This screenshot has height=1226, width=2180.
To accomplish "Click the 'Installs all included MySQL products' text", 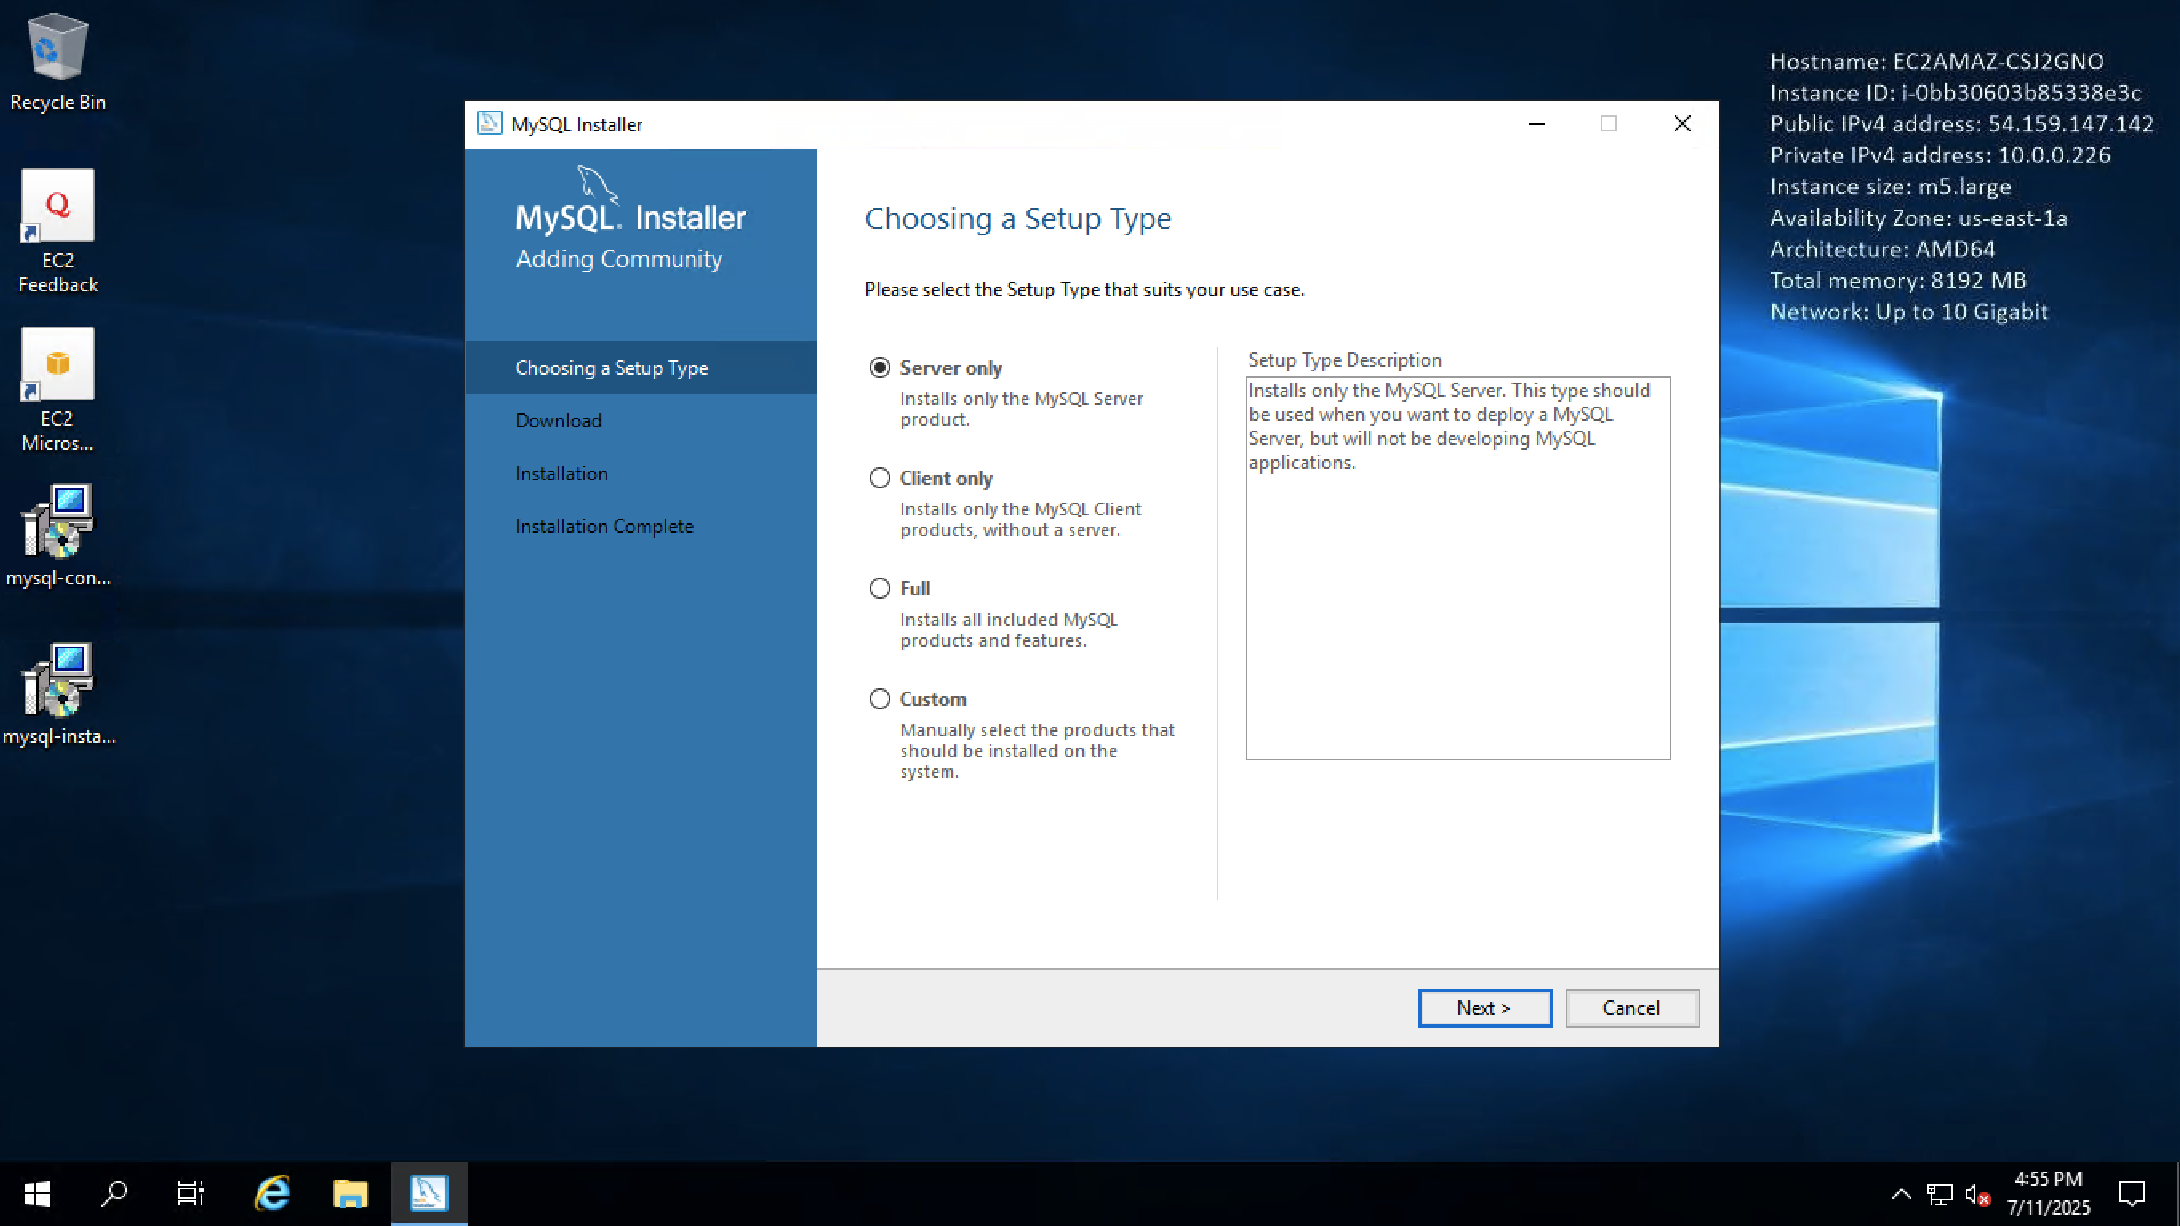I will [x=1009, y=630].
